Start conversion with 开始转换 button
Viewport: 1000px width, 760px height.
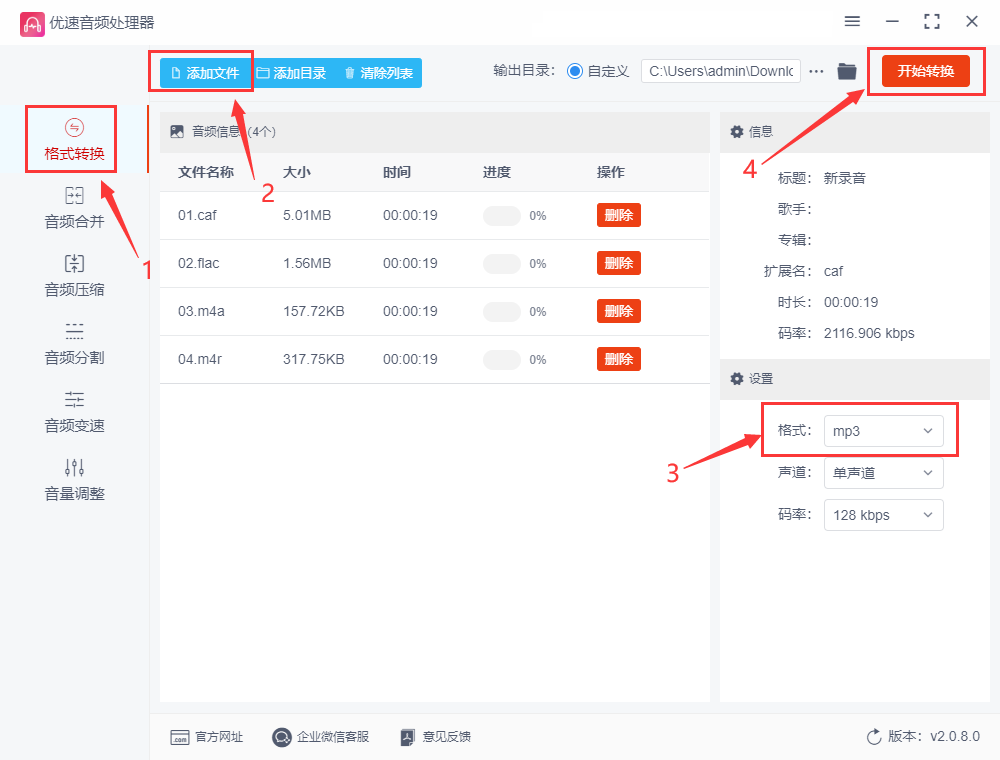pyautogui.click(x=925, y=71)
